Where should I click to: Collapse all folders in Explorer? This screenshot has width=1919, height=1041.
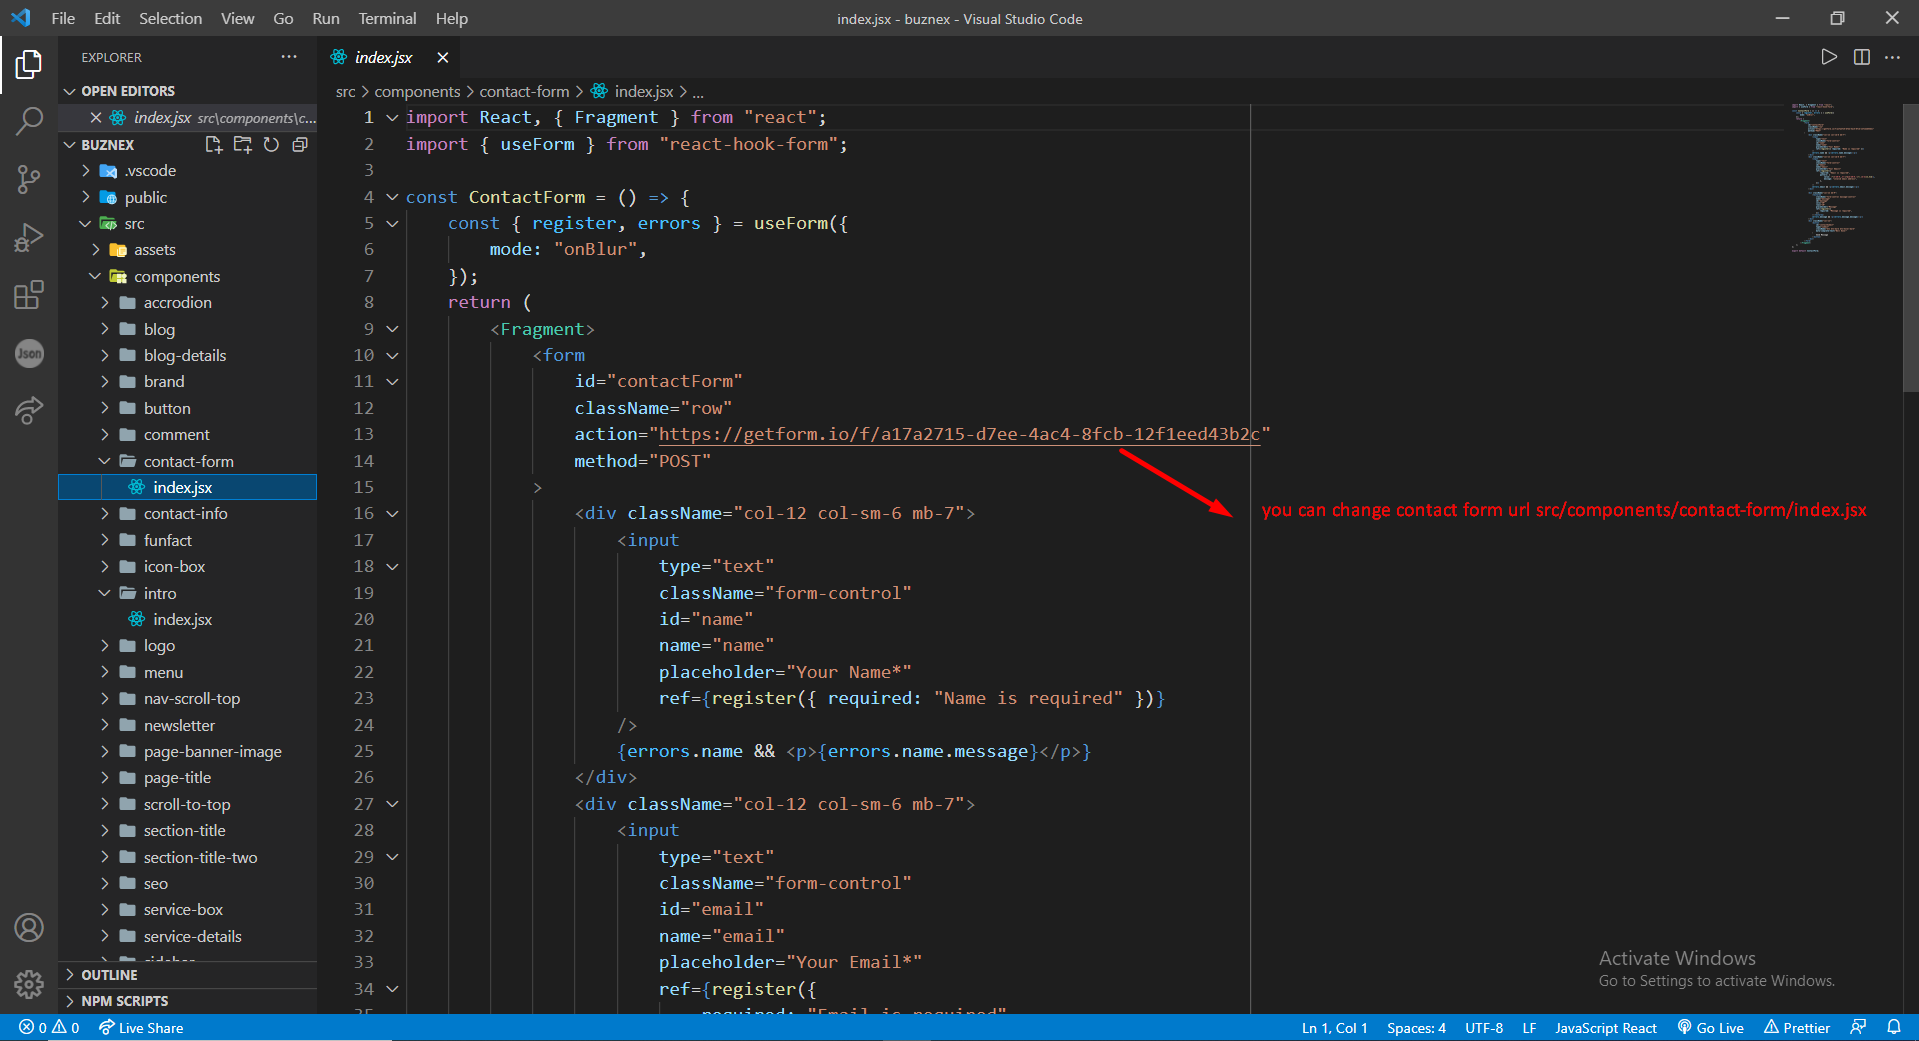tap(299, 145)
